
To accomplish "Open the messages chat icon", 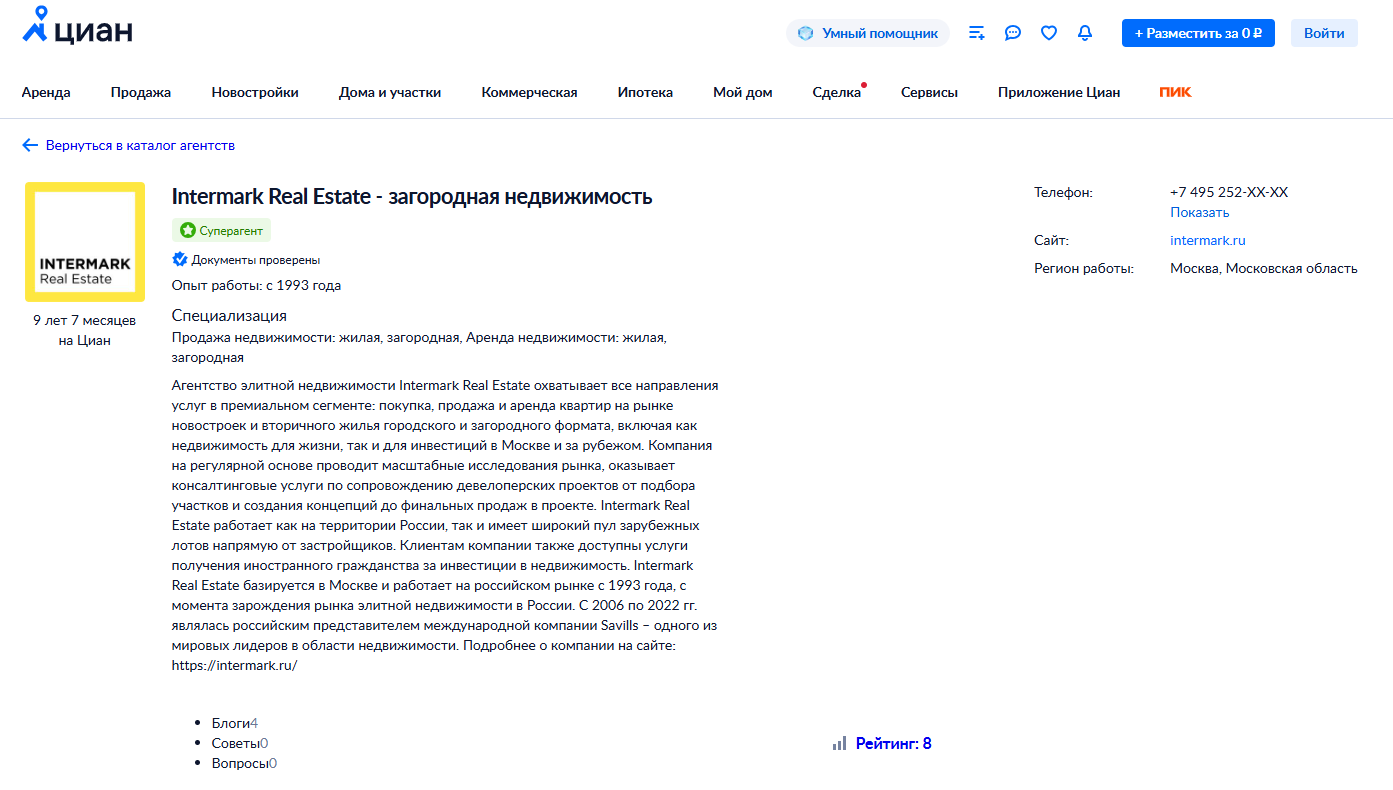I will (1013, 33).
